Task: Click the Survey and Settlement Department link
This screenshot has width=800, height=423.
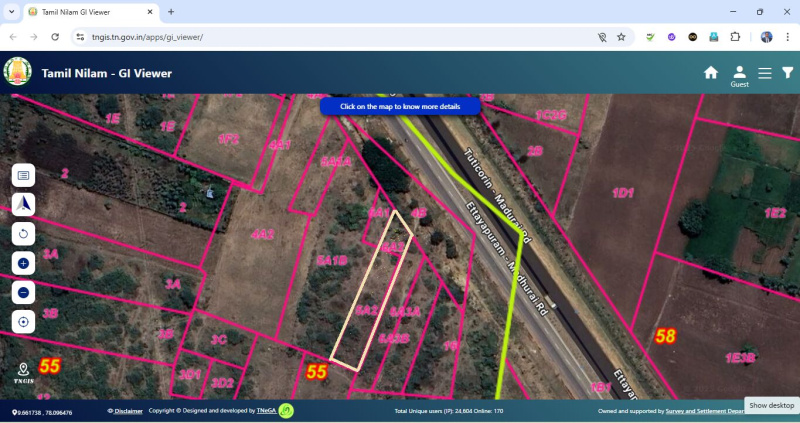Action: 704,411
